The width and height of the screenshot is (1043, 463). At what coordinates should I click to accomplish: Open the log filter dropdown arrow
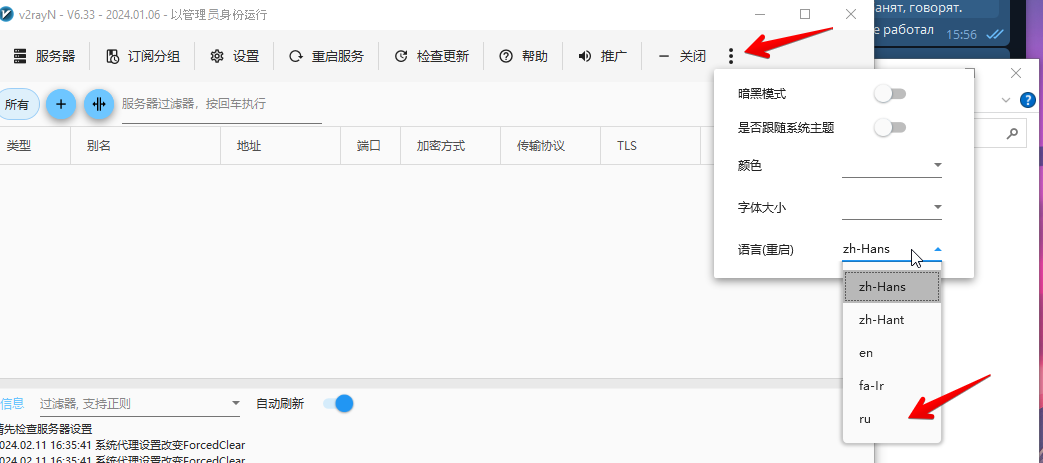(235, 404)
